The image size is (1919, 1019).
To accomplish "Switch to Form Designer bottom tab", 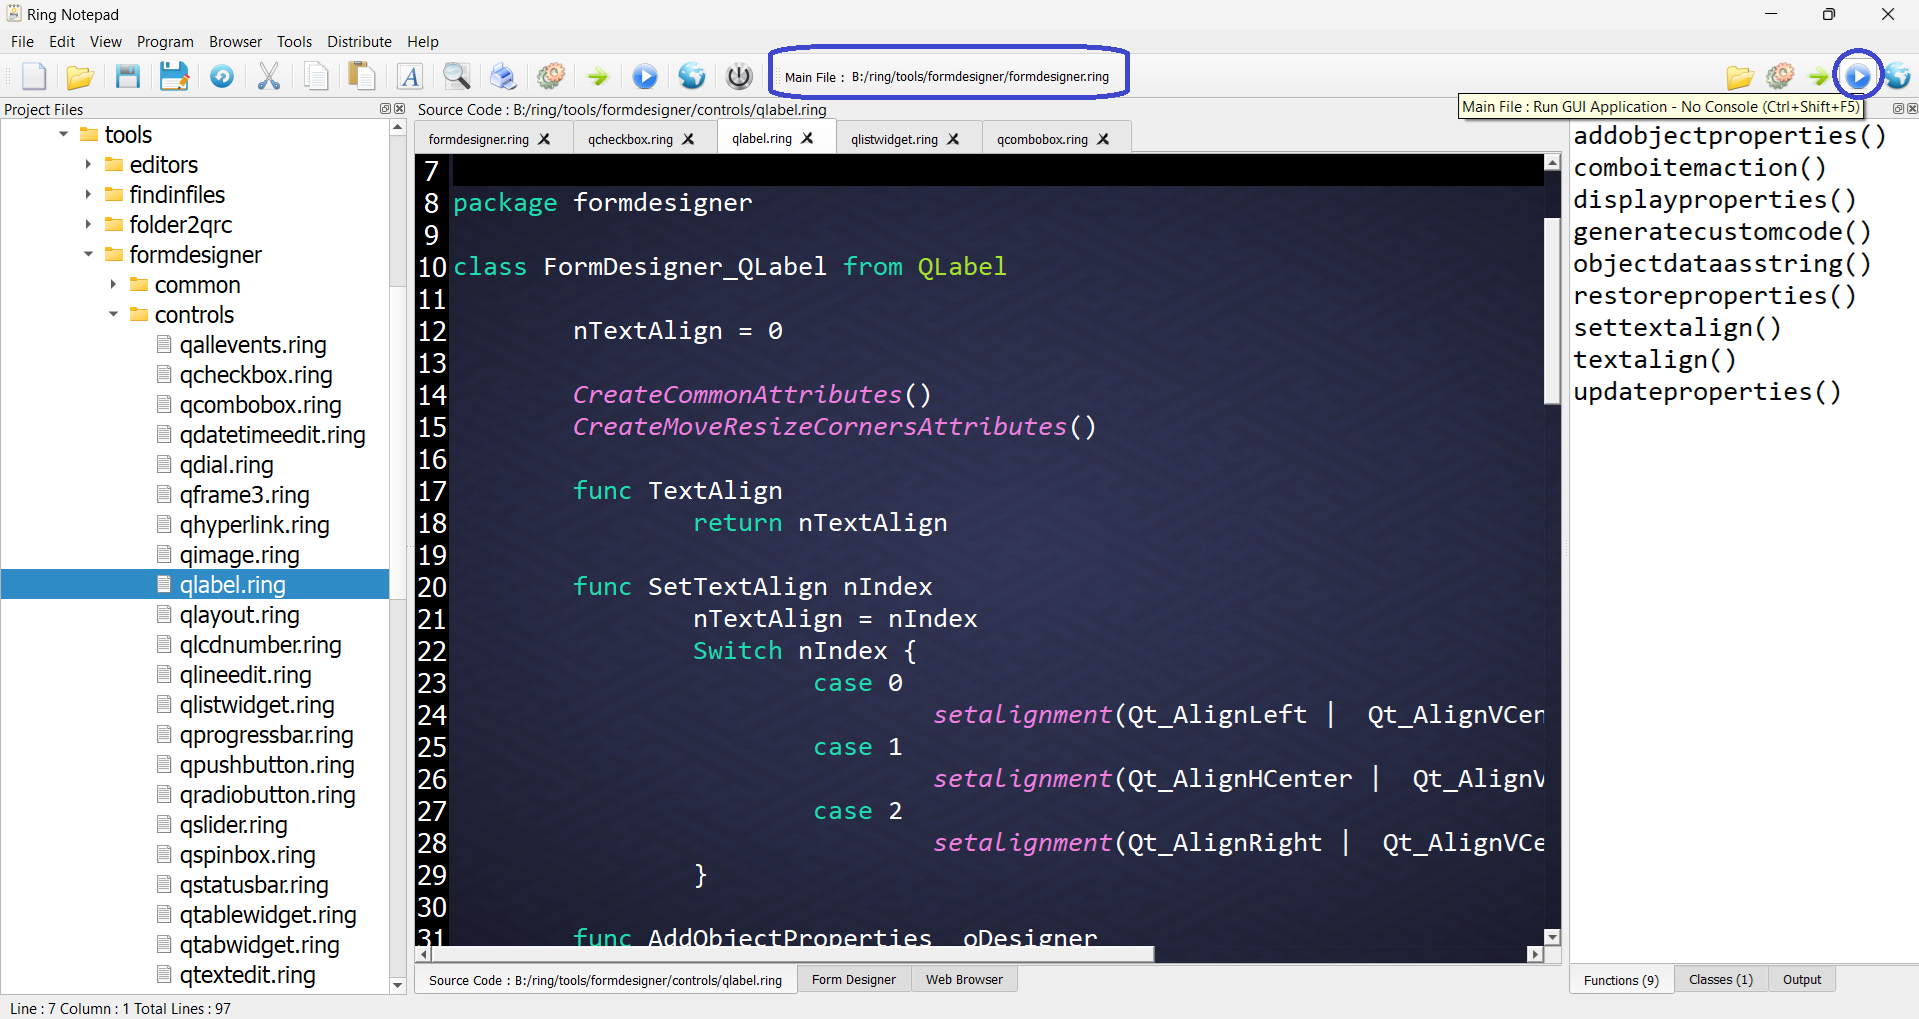I will click(x=853, y=980).
